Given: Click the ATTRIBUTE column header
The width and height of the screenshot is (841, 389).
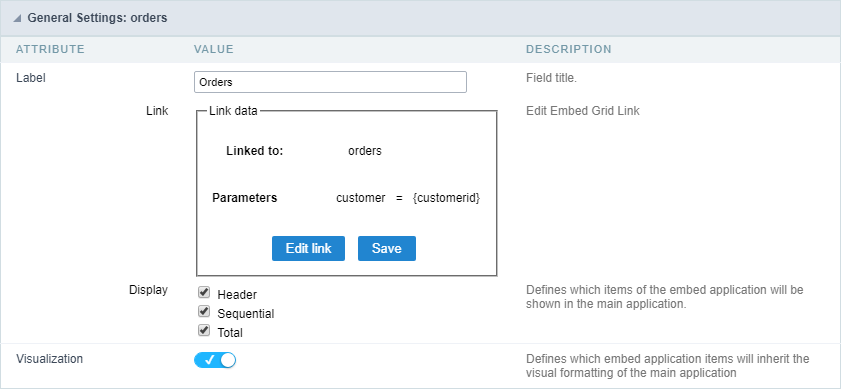Looking at the screenshot, I should [x=50, y=49].
